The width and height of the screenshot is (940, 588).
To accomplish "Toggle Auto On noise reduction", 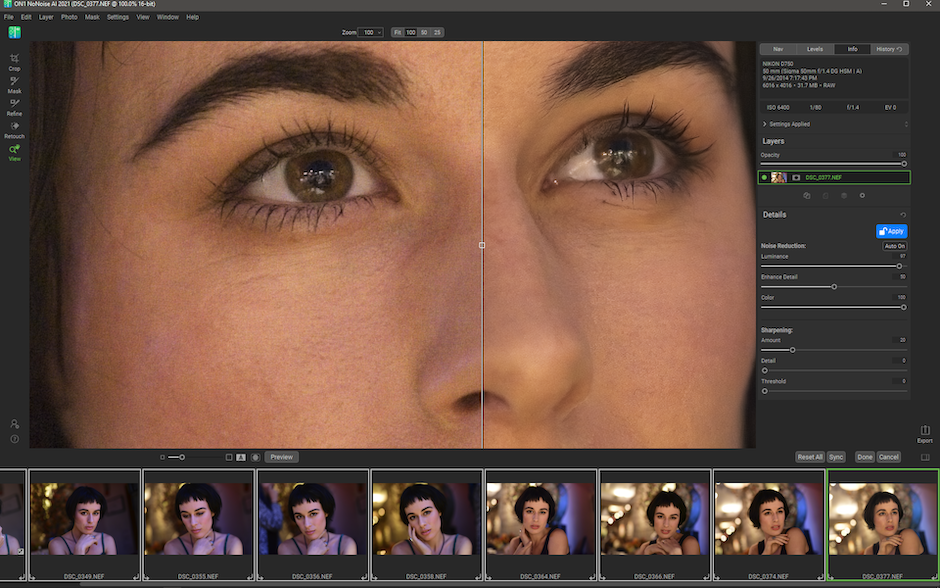I will [x=894, y=246].
